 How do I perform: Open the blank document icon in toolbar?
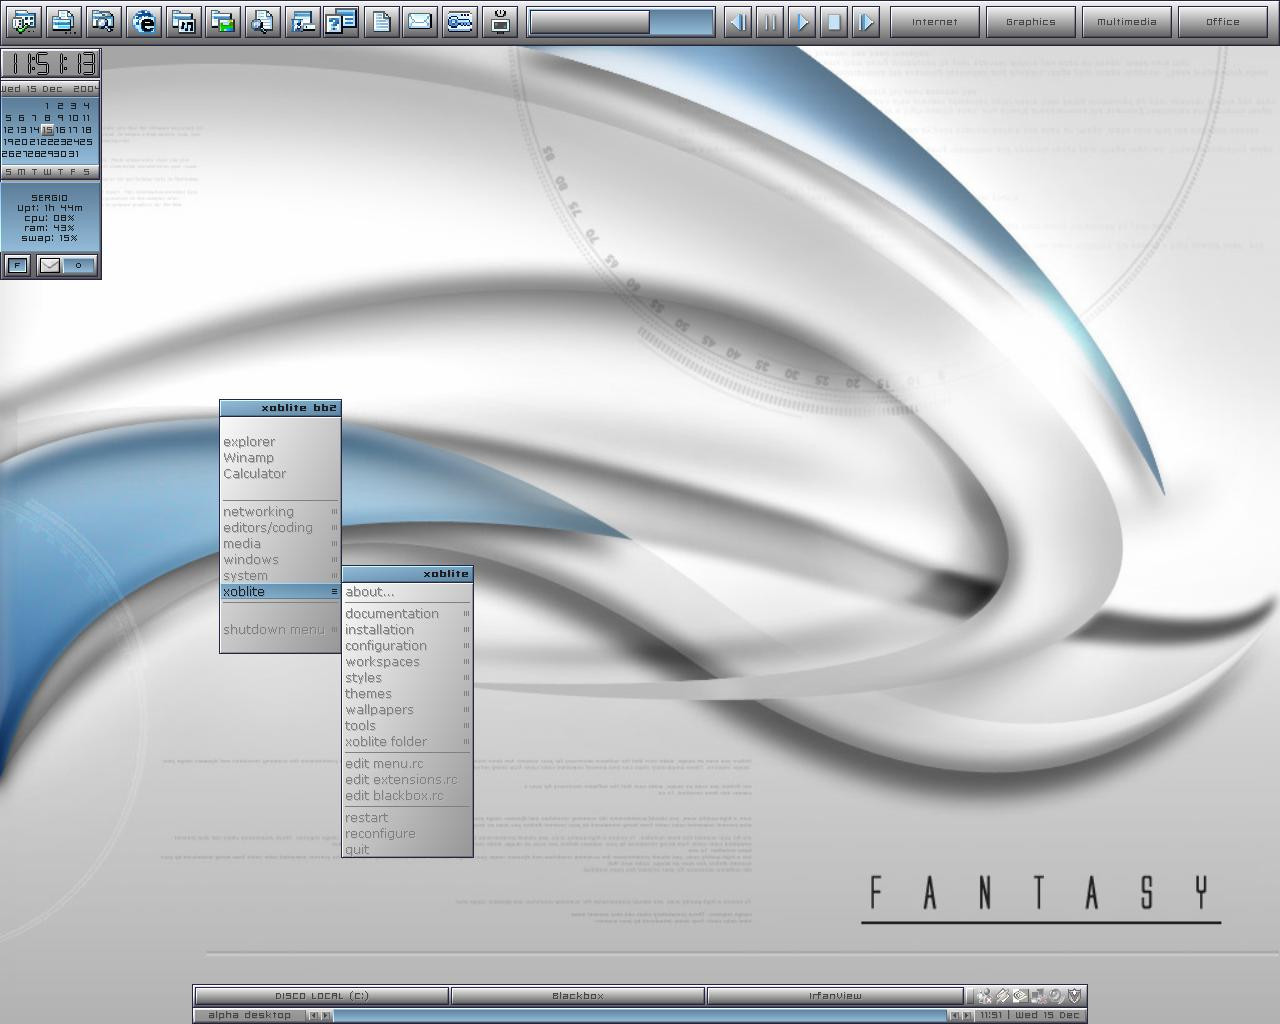381,21
